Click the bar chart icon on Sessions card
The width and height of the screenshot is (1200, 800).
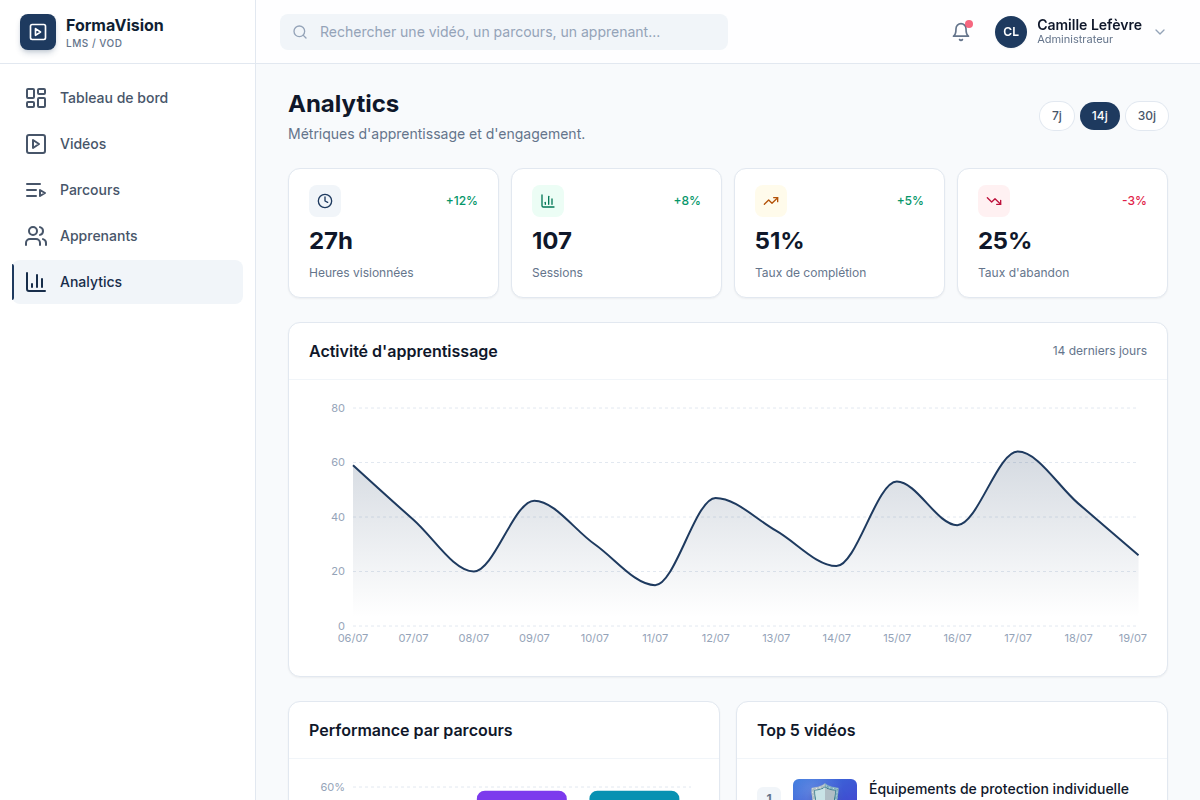coord(548,201)
